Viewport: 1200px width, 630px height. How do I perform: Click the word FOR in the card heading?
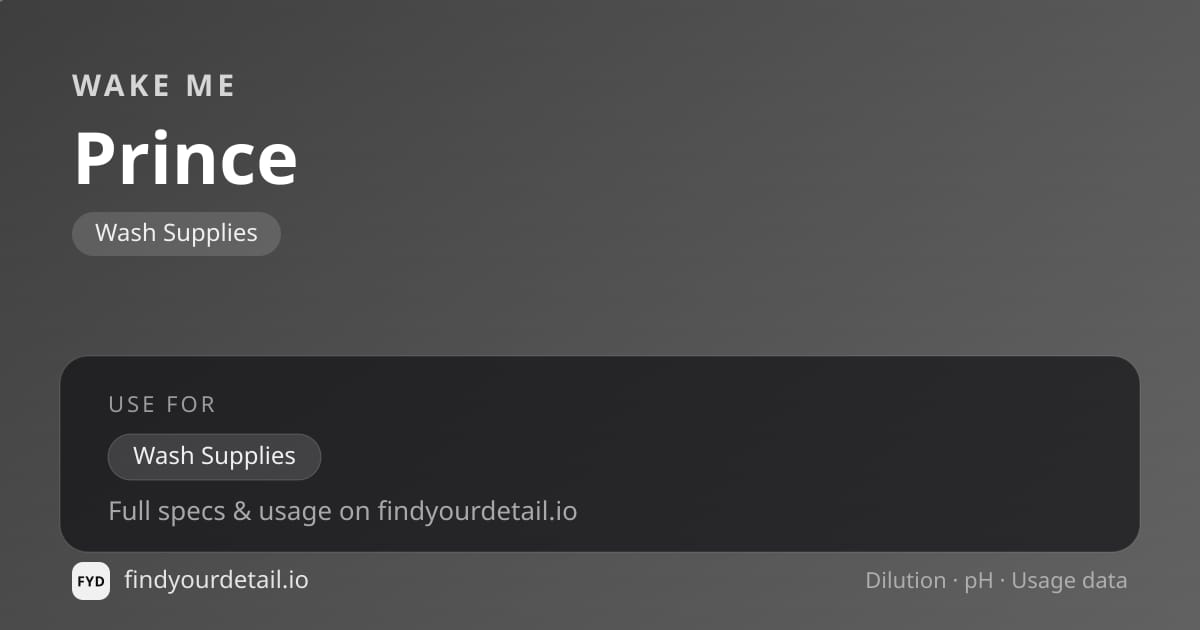coord(193,404)
